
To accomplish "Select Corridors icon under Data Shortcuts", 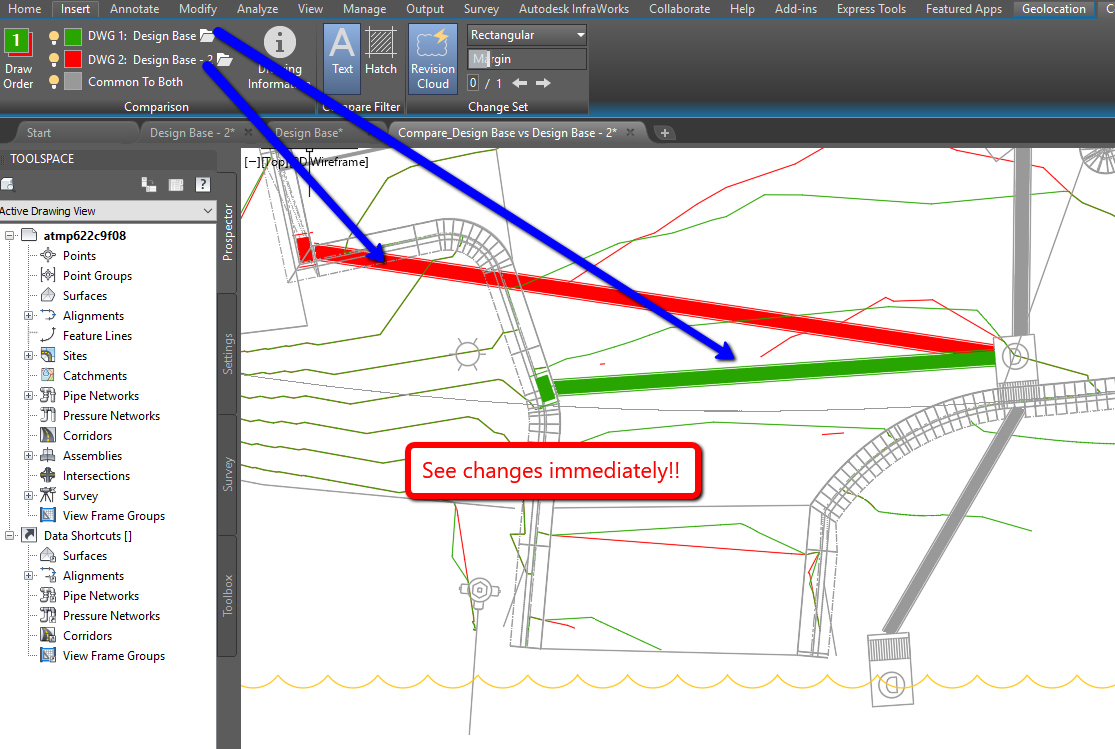I will pos(48,635).
